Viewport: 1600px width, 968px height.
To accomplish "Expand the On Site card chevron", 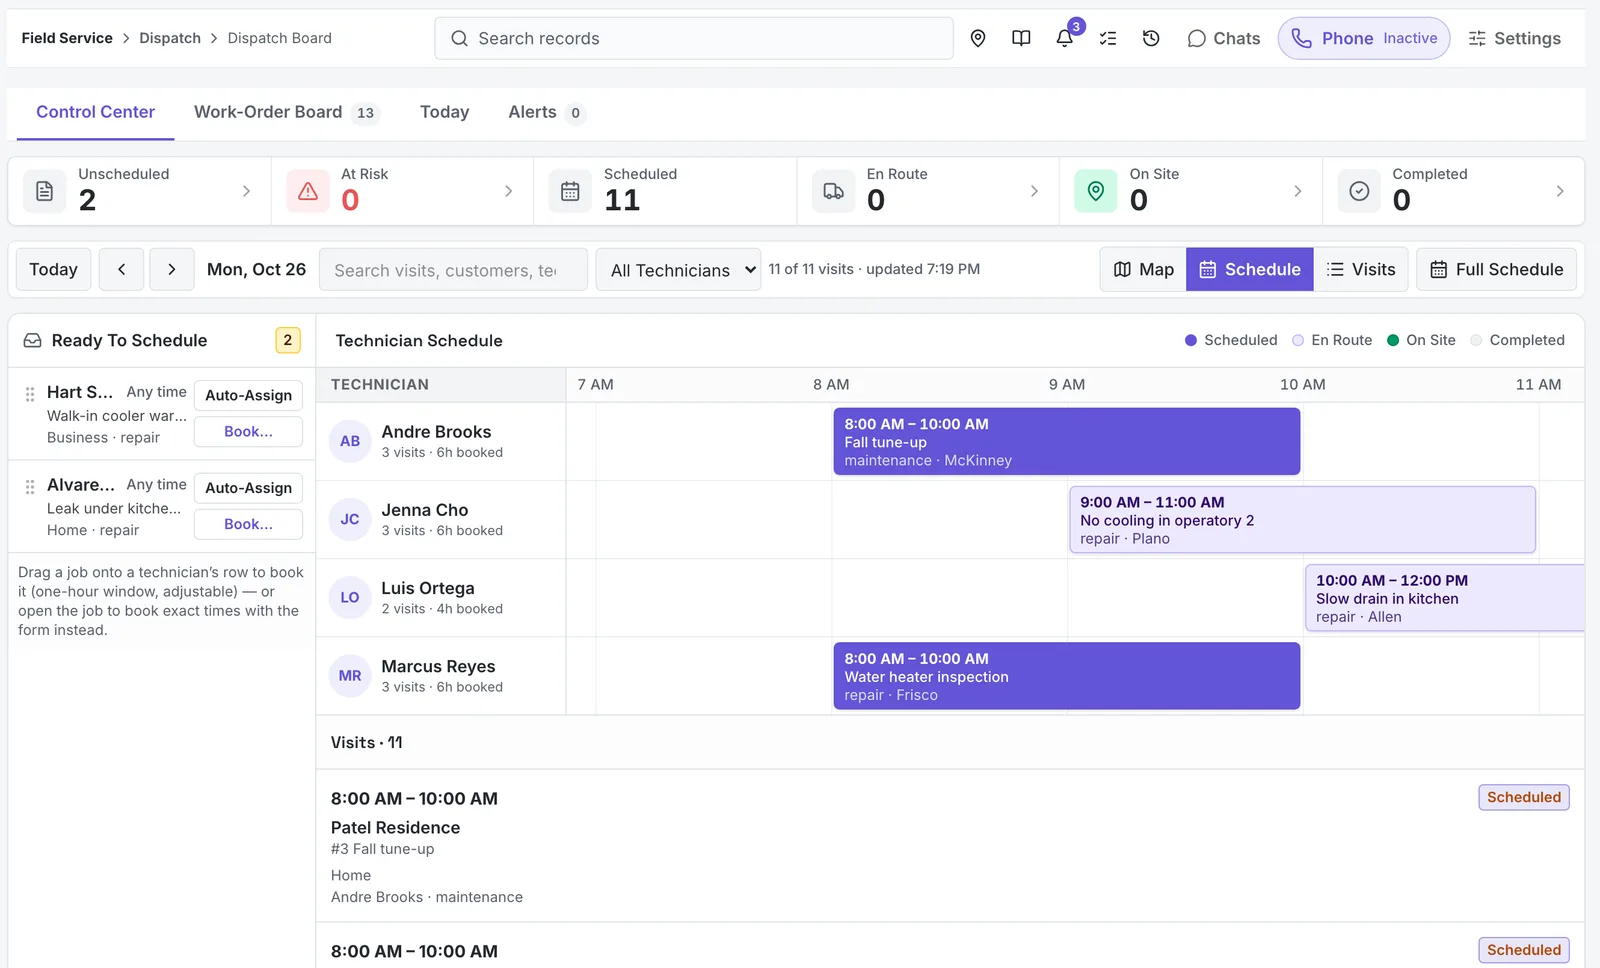I will 1297,191.
